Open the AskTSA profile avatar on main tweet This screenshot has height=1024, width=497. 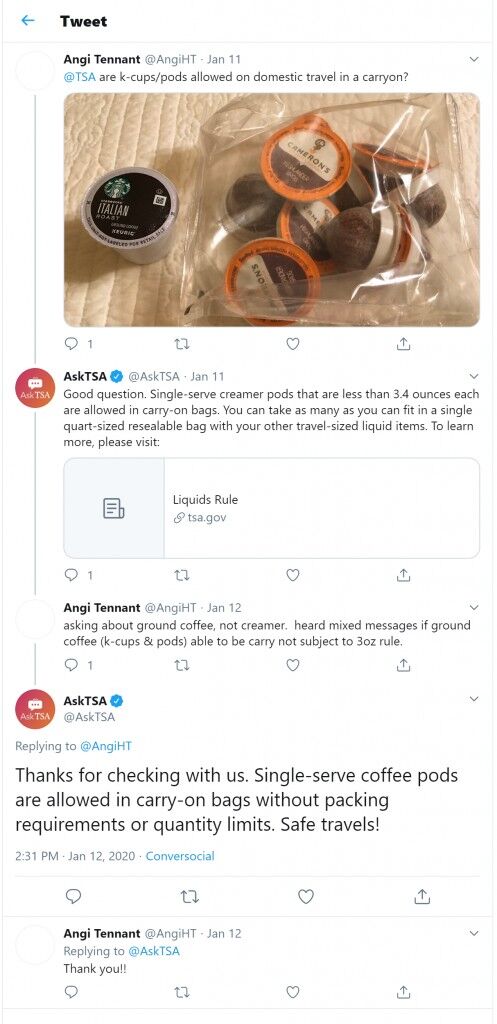click(35, 709)
